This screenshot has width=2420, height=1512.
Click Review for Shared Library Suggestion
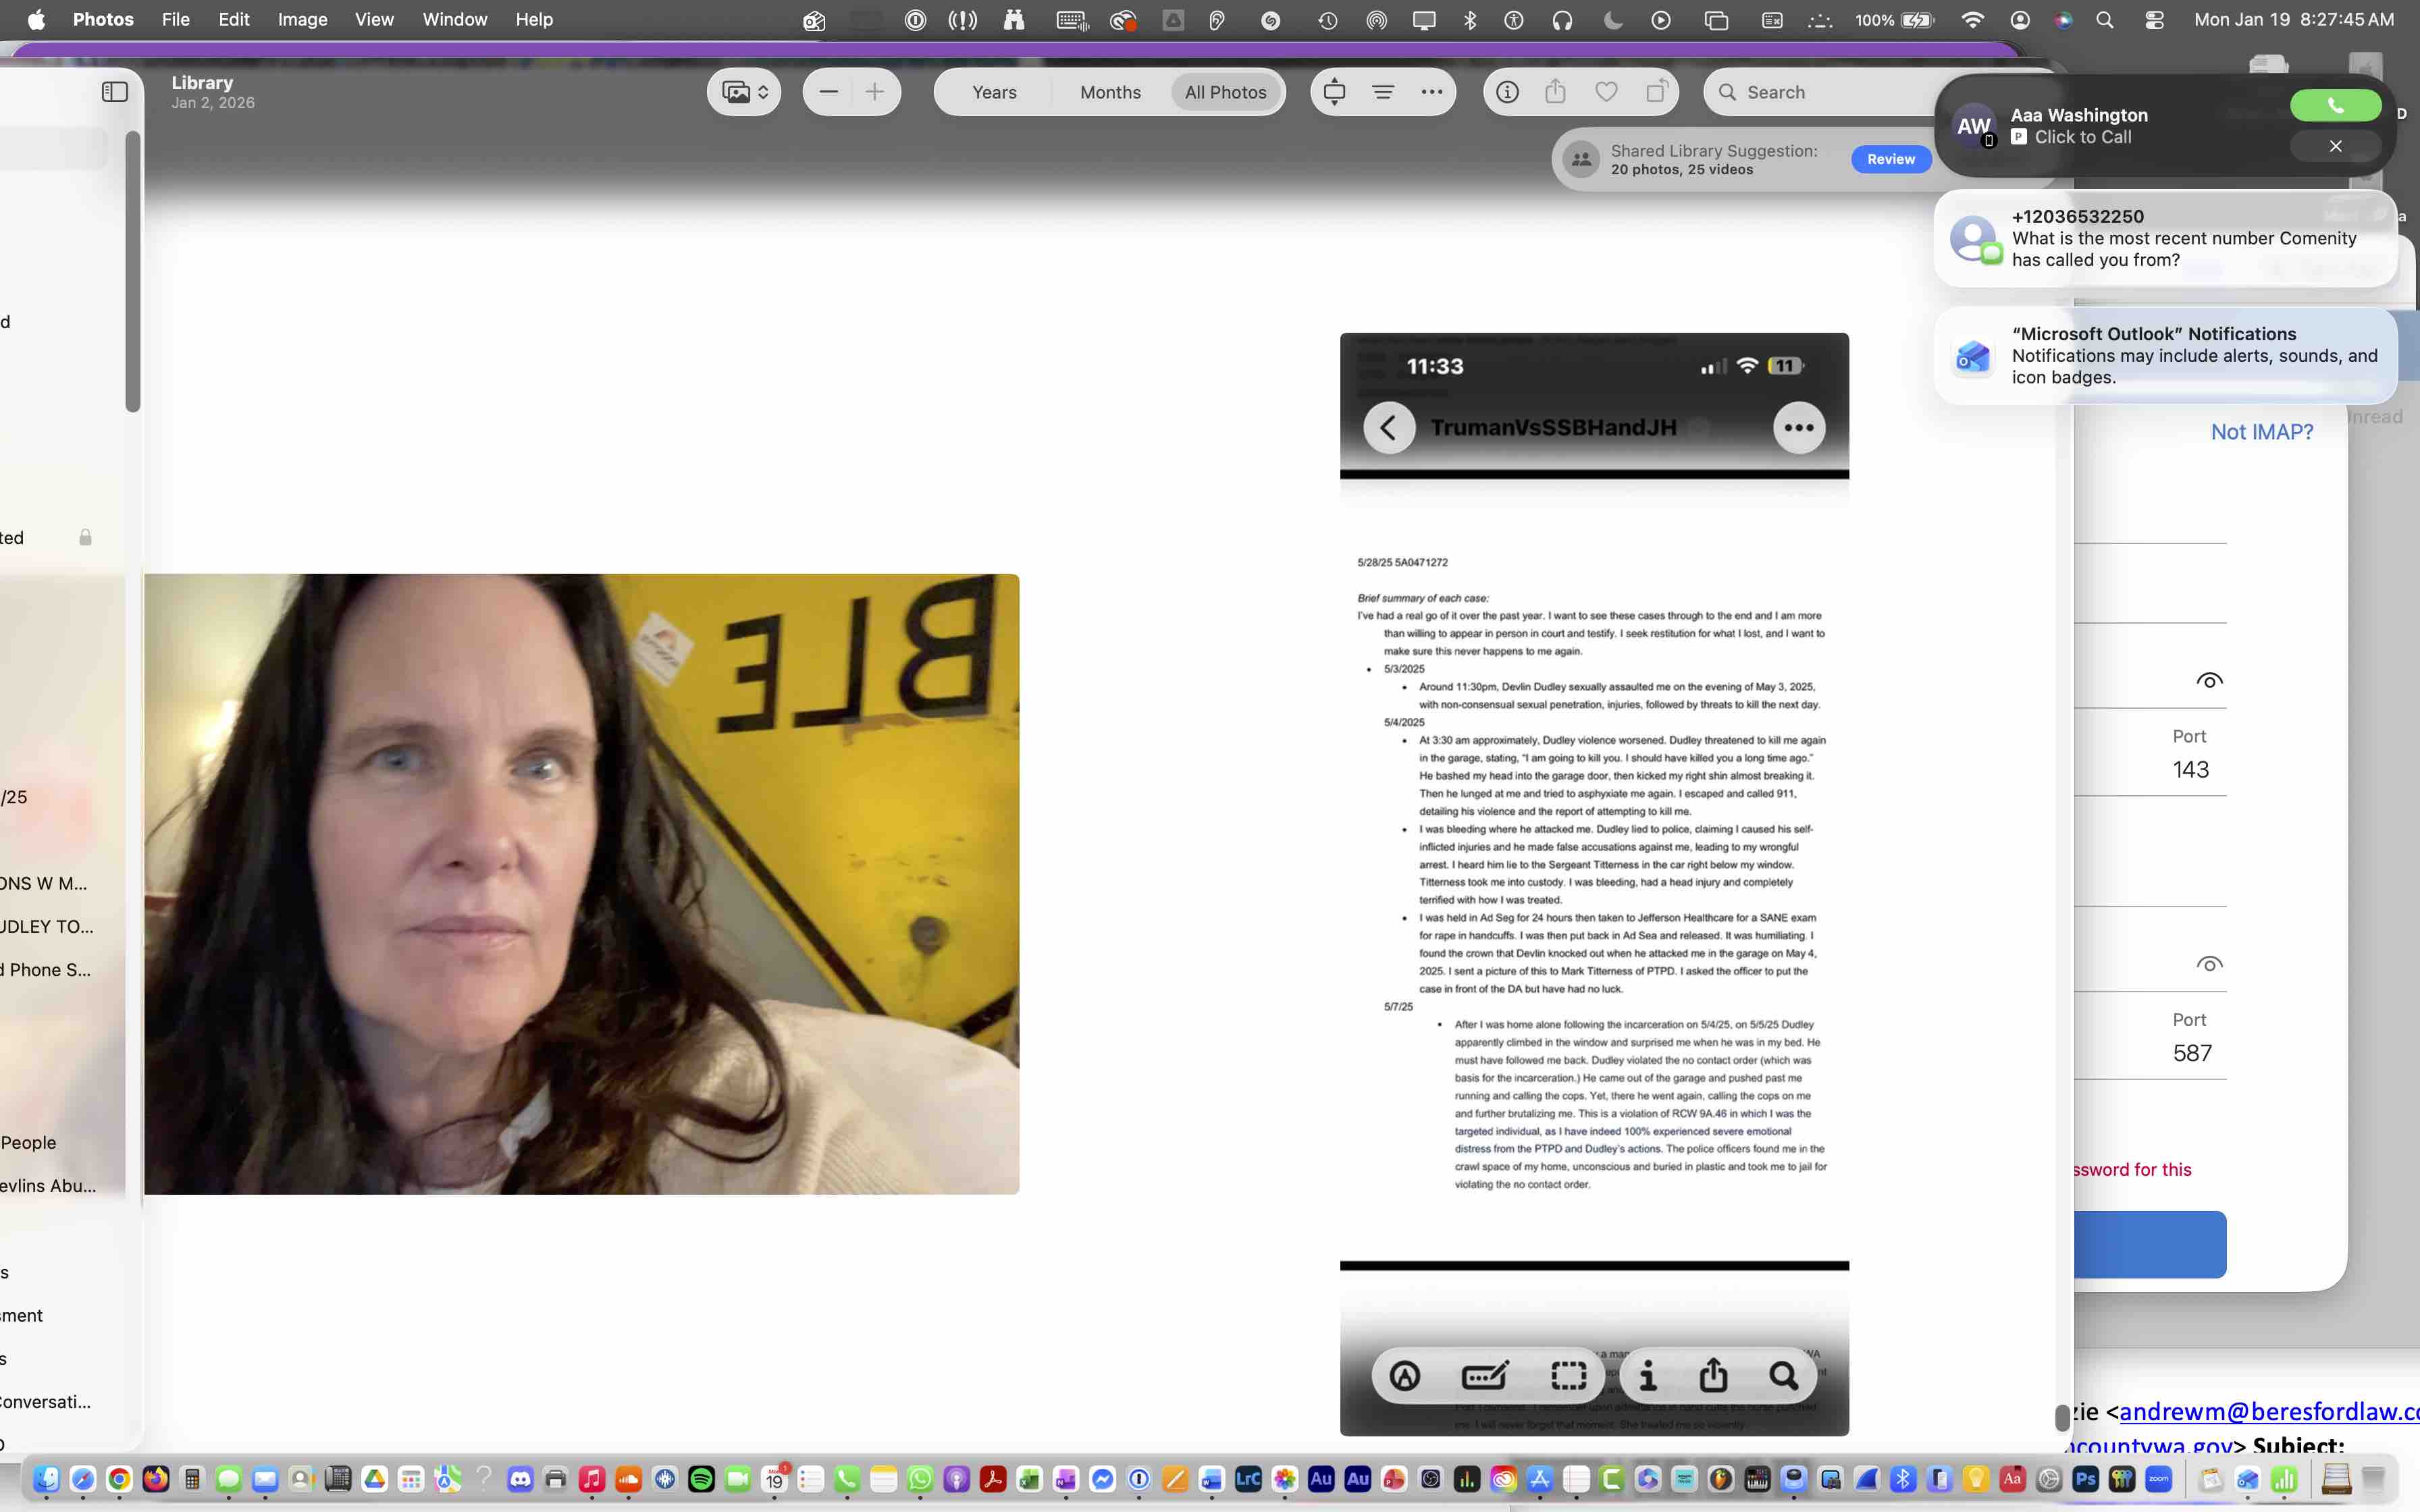click(1890, 159)
